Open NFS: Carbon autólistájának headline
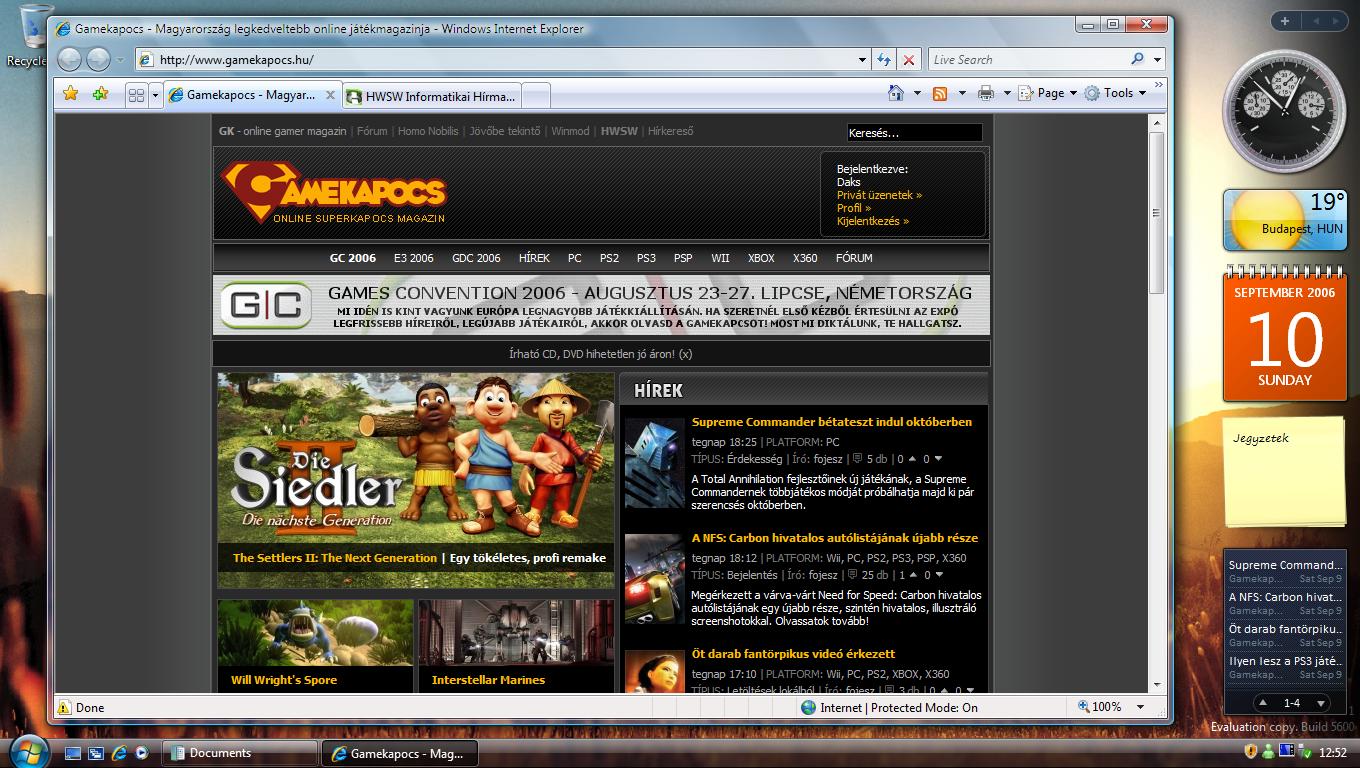Image resolution: width=1360 pixels, height=768 pixels. click(835, 538)
